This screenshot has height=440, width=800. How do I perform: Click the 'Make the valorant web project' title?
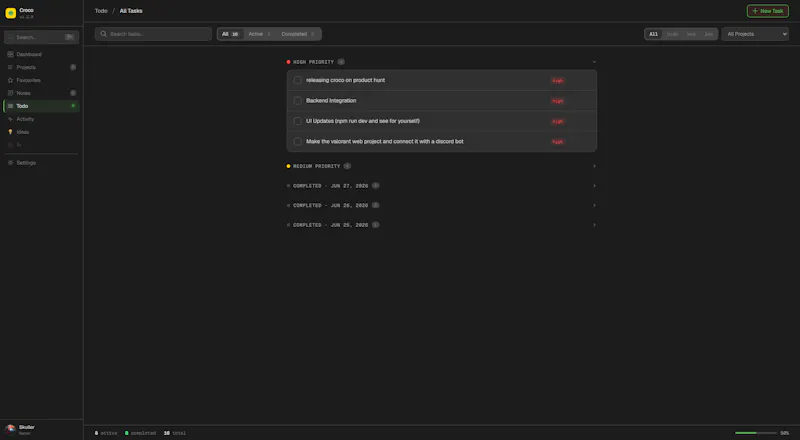pyautogui.click(x=385, y=141)
